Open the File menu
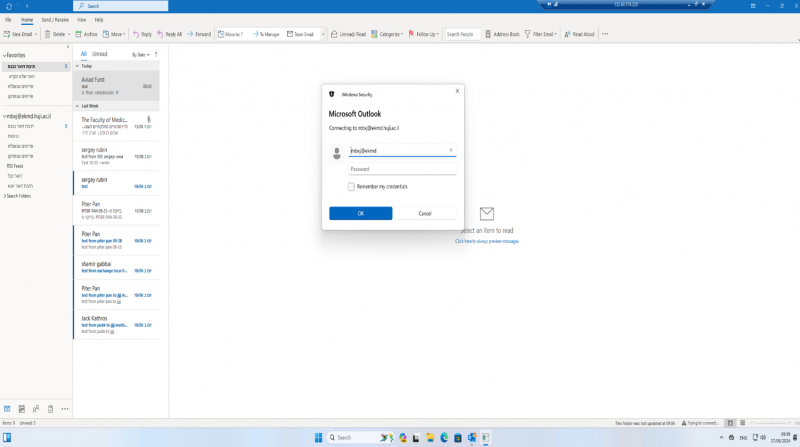Screen dimensions: 800x447 click(8, 20)
